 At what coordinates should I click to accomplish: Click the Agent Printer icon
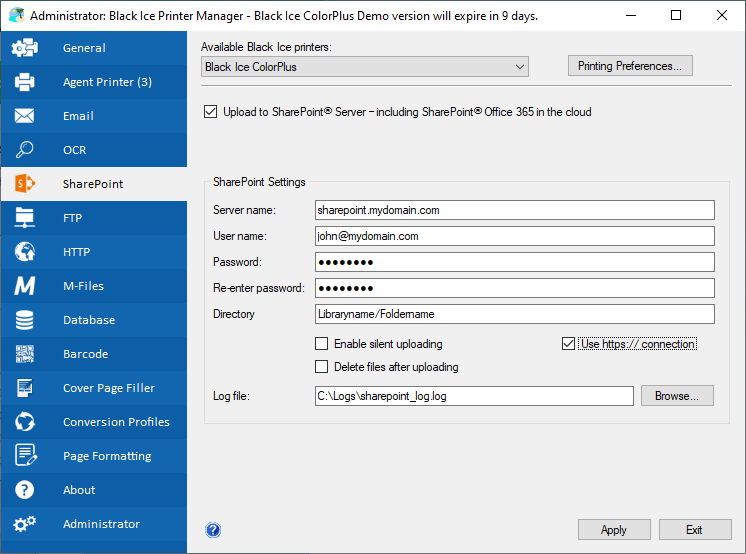click(x=24, y=82)
